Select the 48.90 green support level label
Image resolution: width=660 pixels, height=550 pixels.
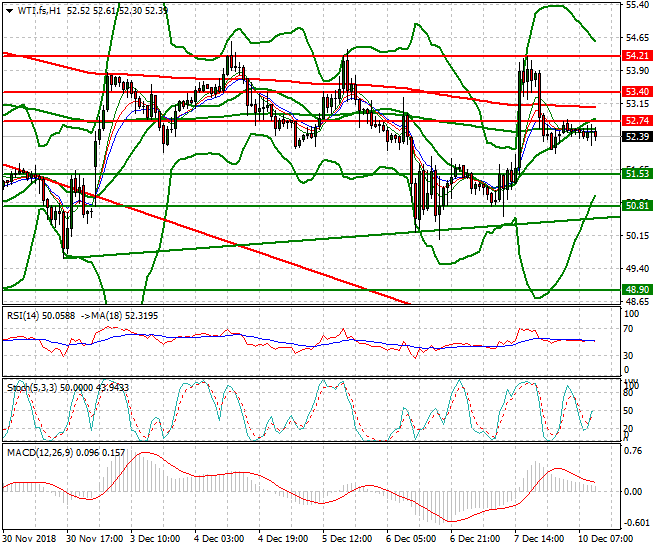click(637, 290)
